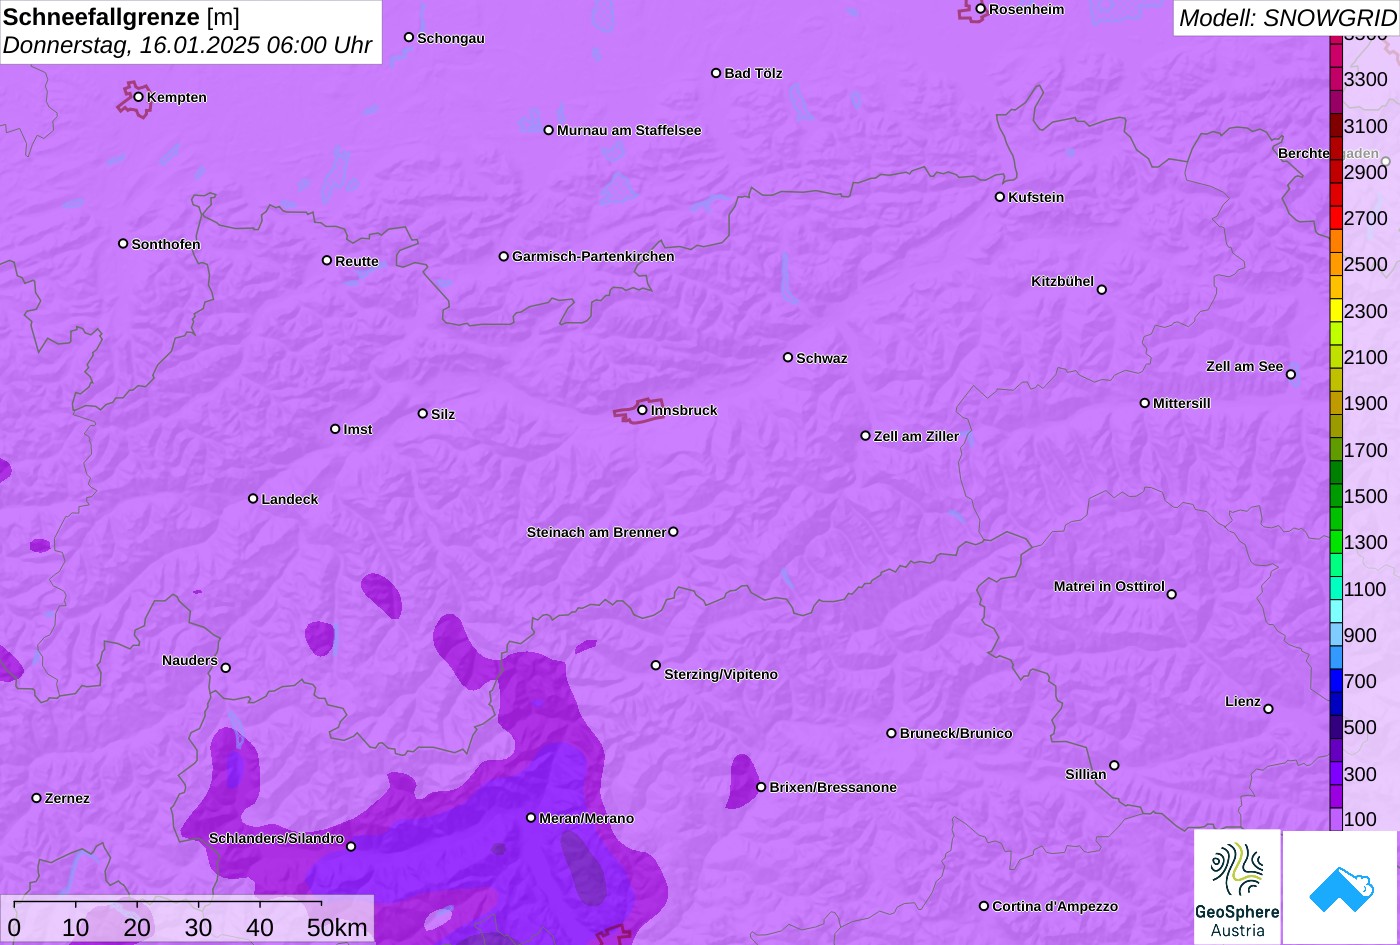This screenshot has width=1400, height=945.
Task: Click the Matrei in Osttirol marker
Action: point(1172,594)
